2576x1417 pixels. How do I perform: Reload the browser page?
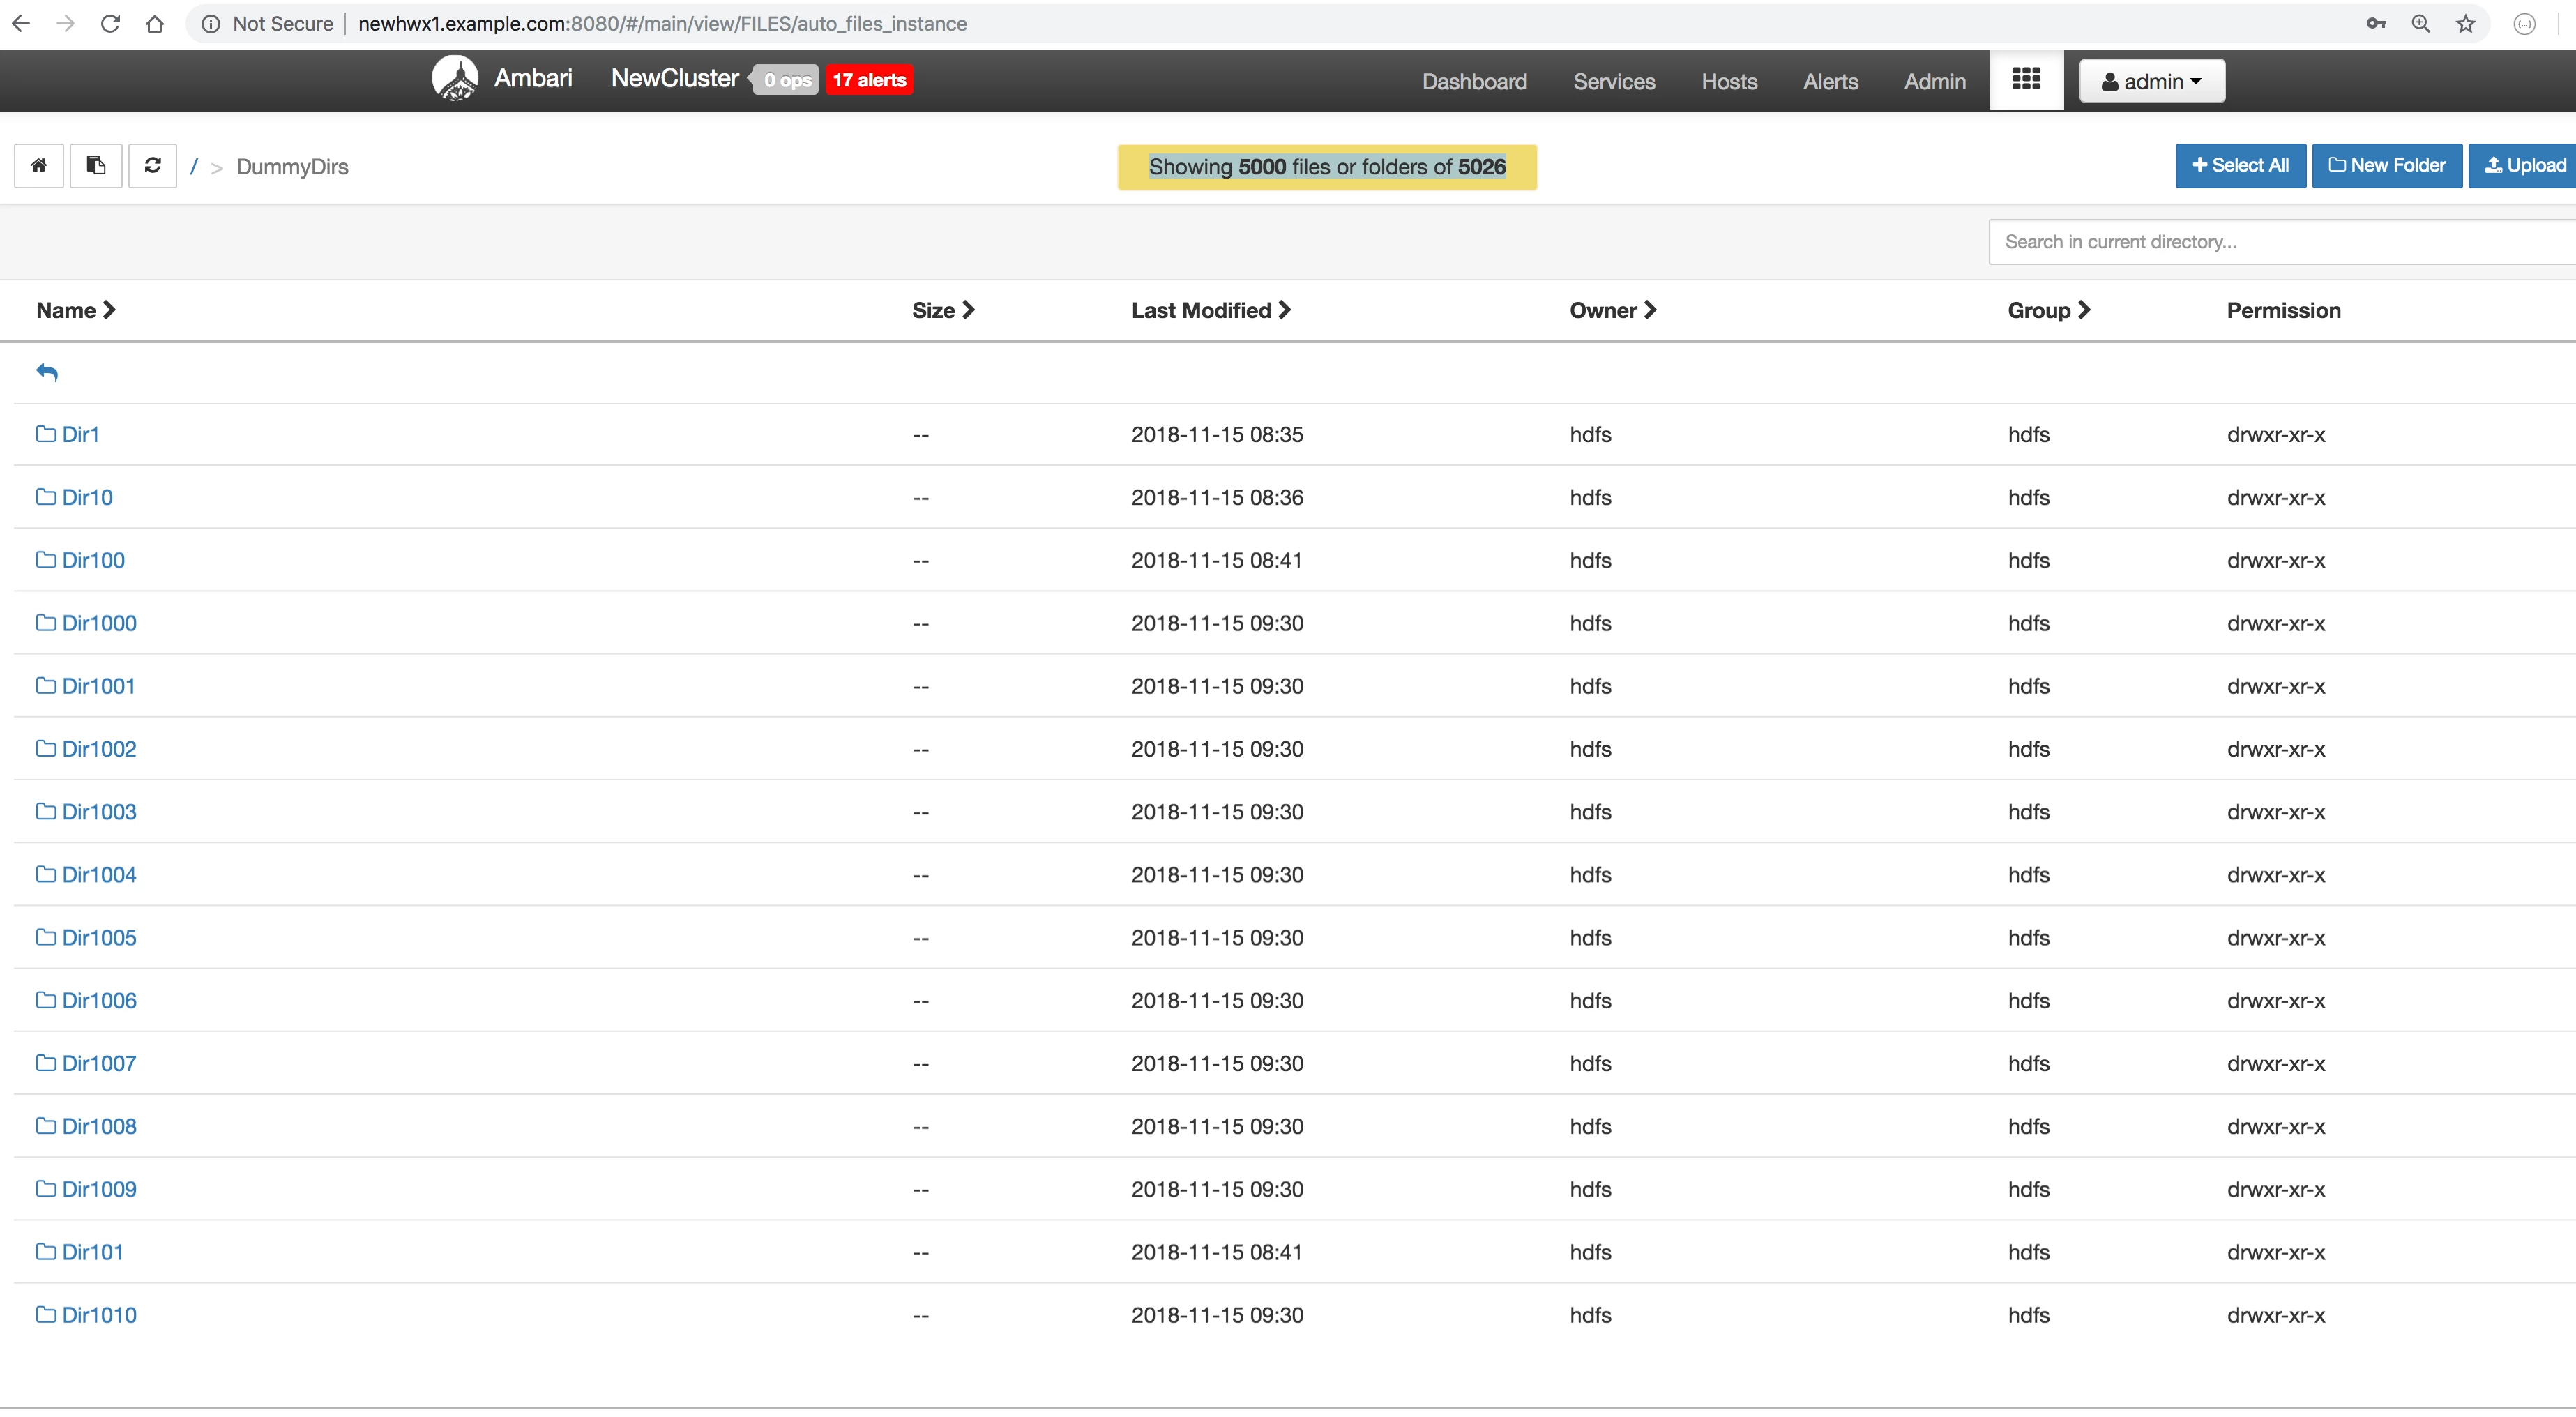pos(110,24)
